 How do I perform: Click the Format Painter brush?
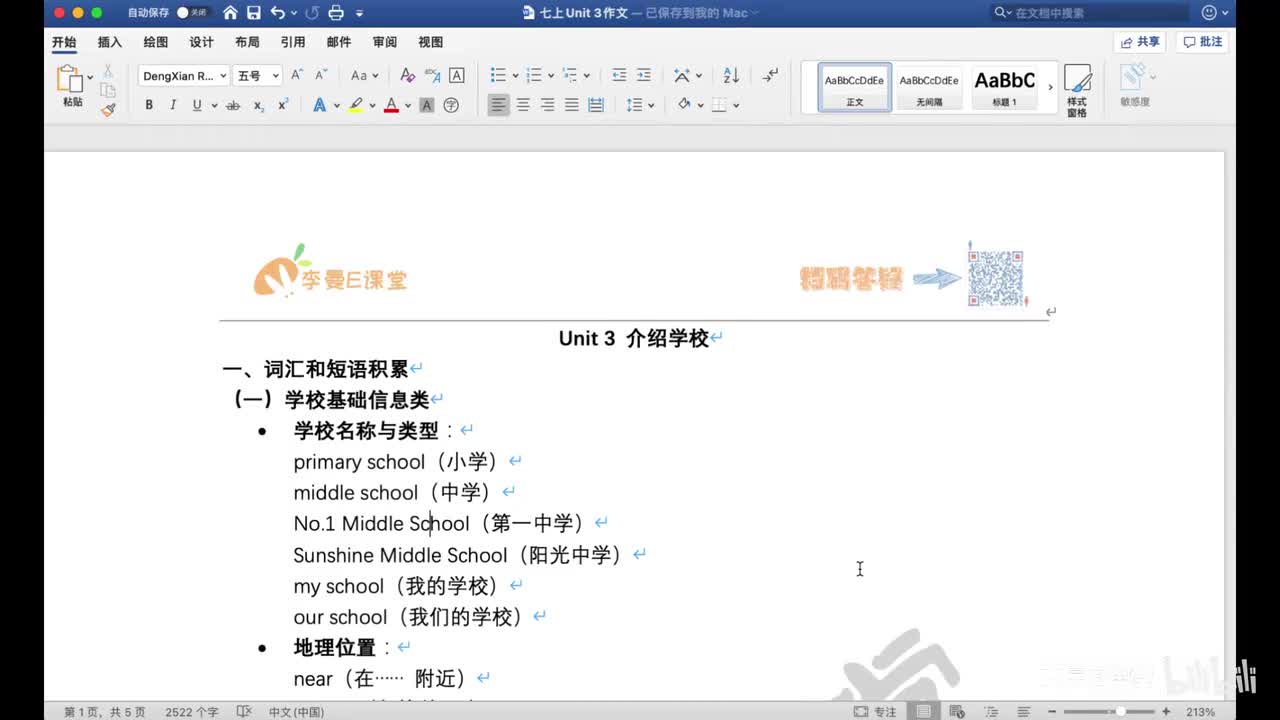(108, 109)
